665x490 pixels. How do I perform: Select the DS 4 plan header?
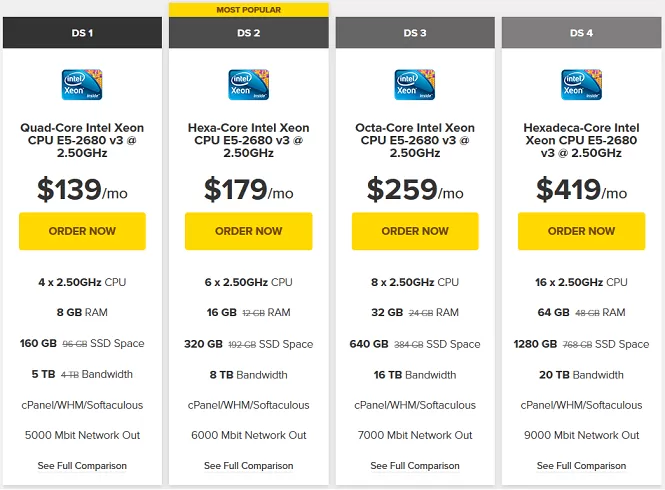(581, 33)
